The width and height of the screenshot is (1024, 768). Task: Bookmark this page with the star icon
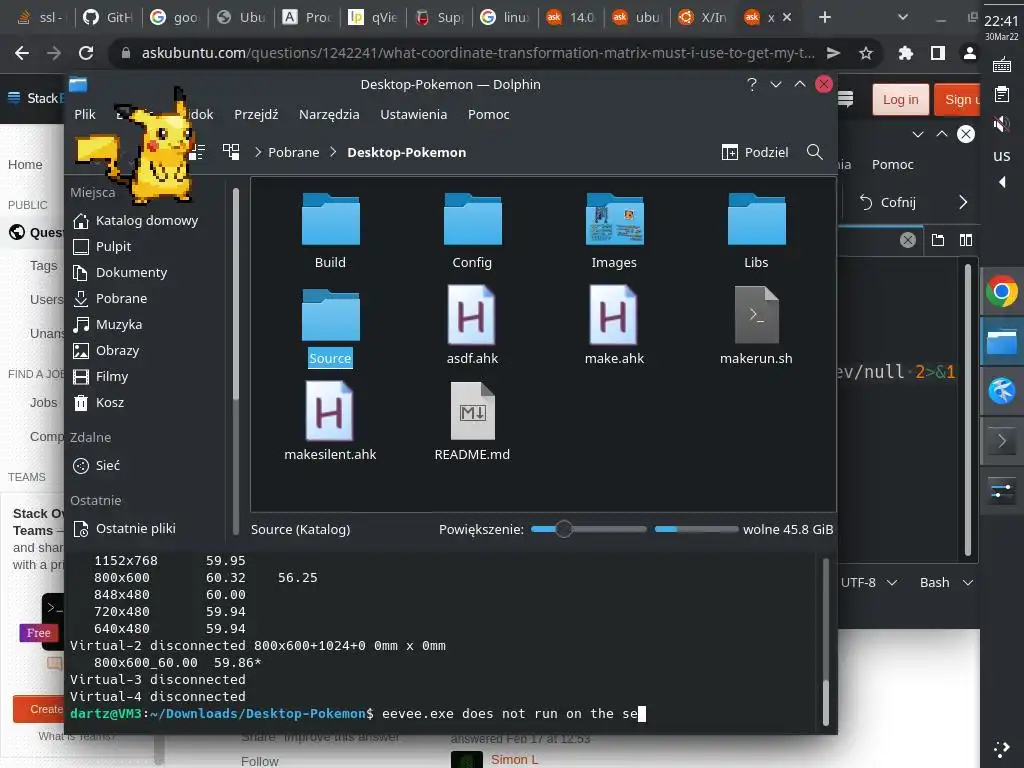coord(866,53)
